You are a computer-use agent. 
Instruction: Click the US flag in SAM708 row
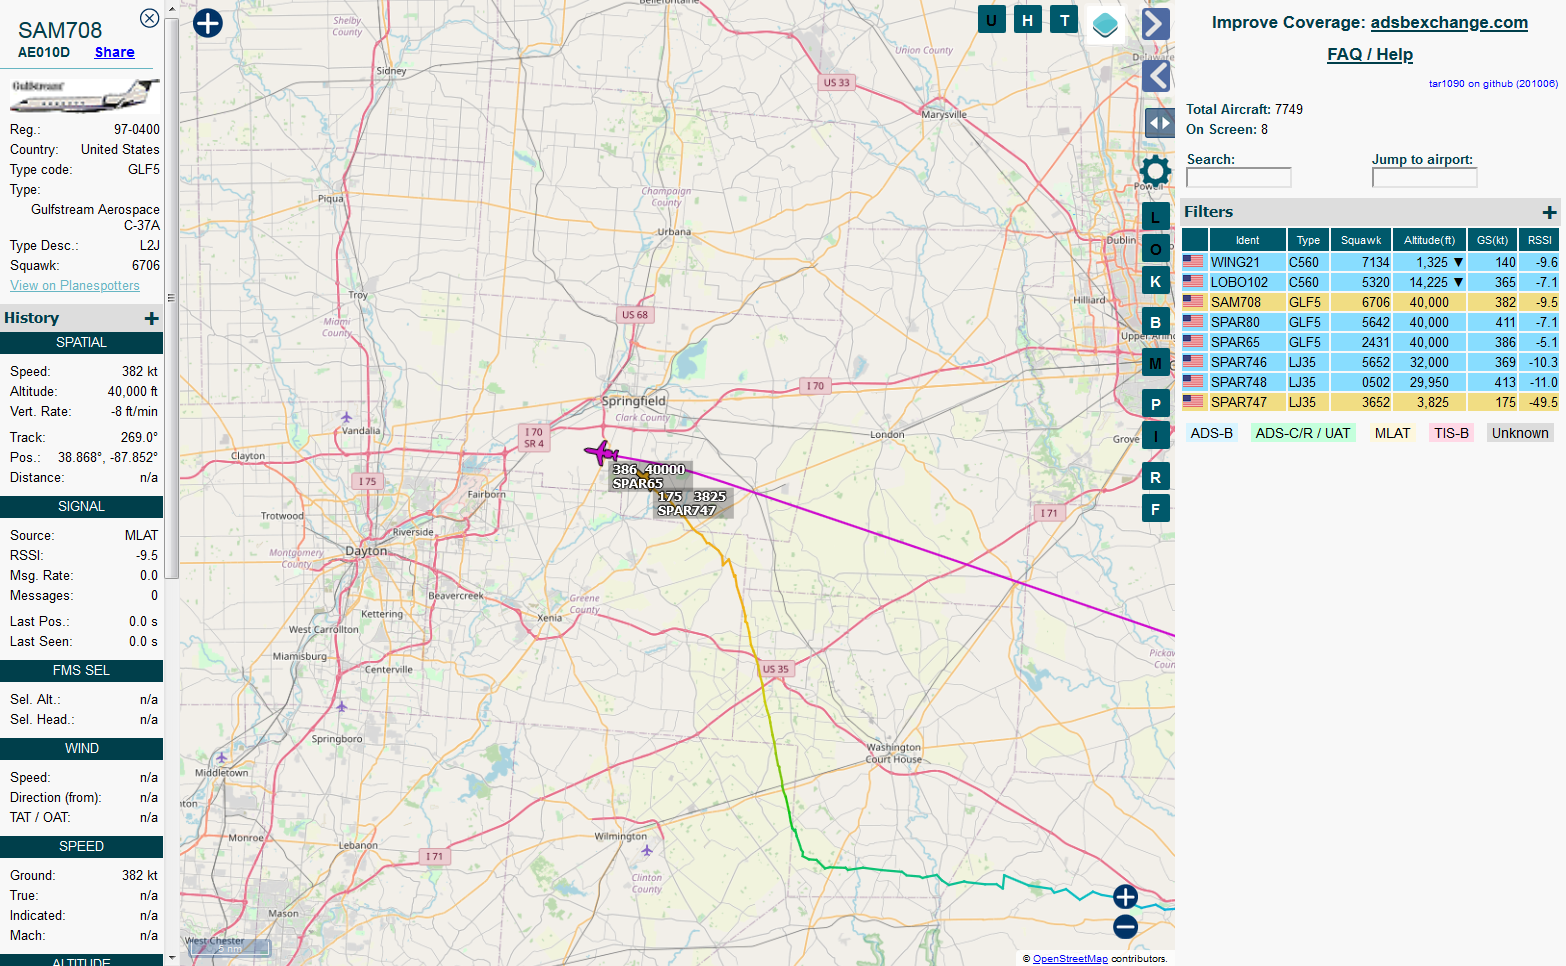(x=1193, y=301)
